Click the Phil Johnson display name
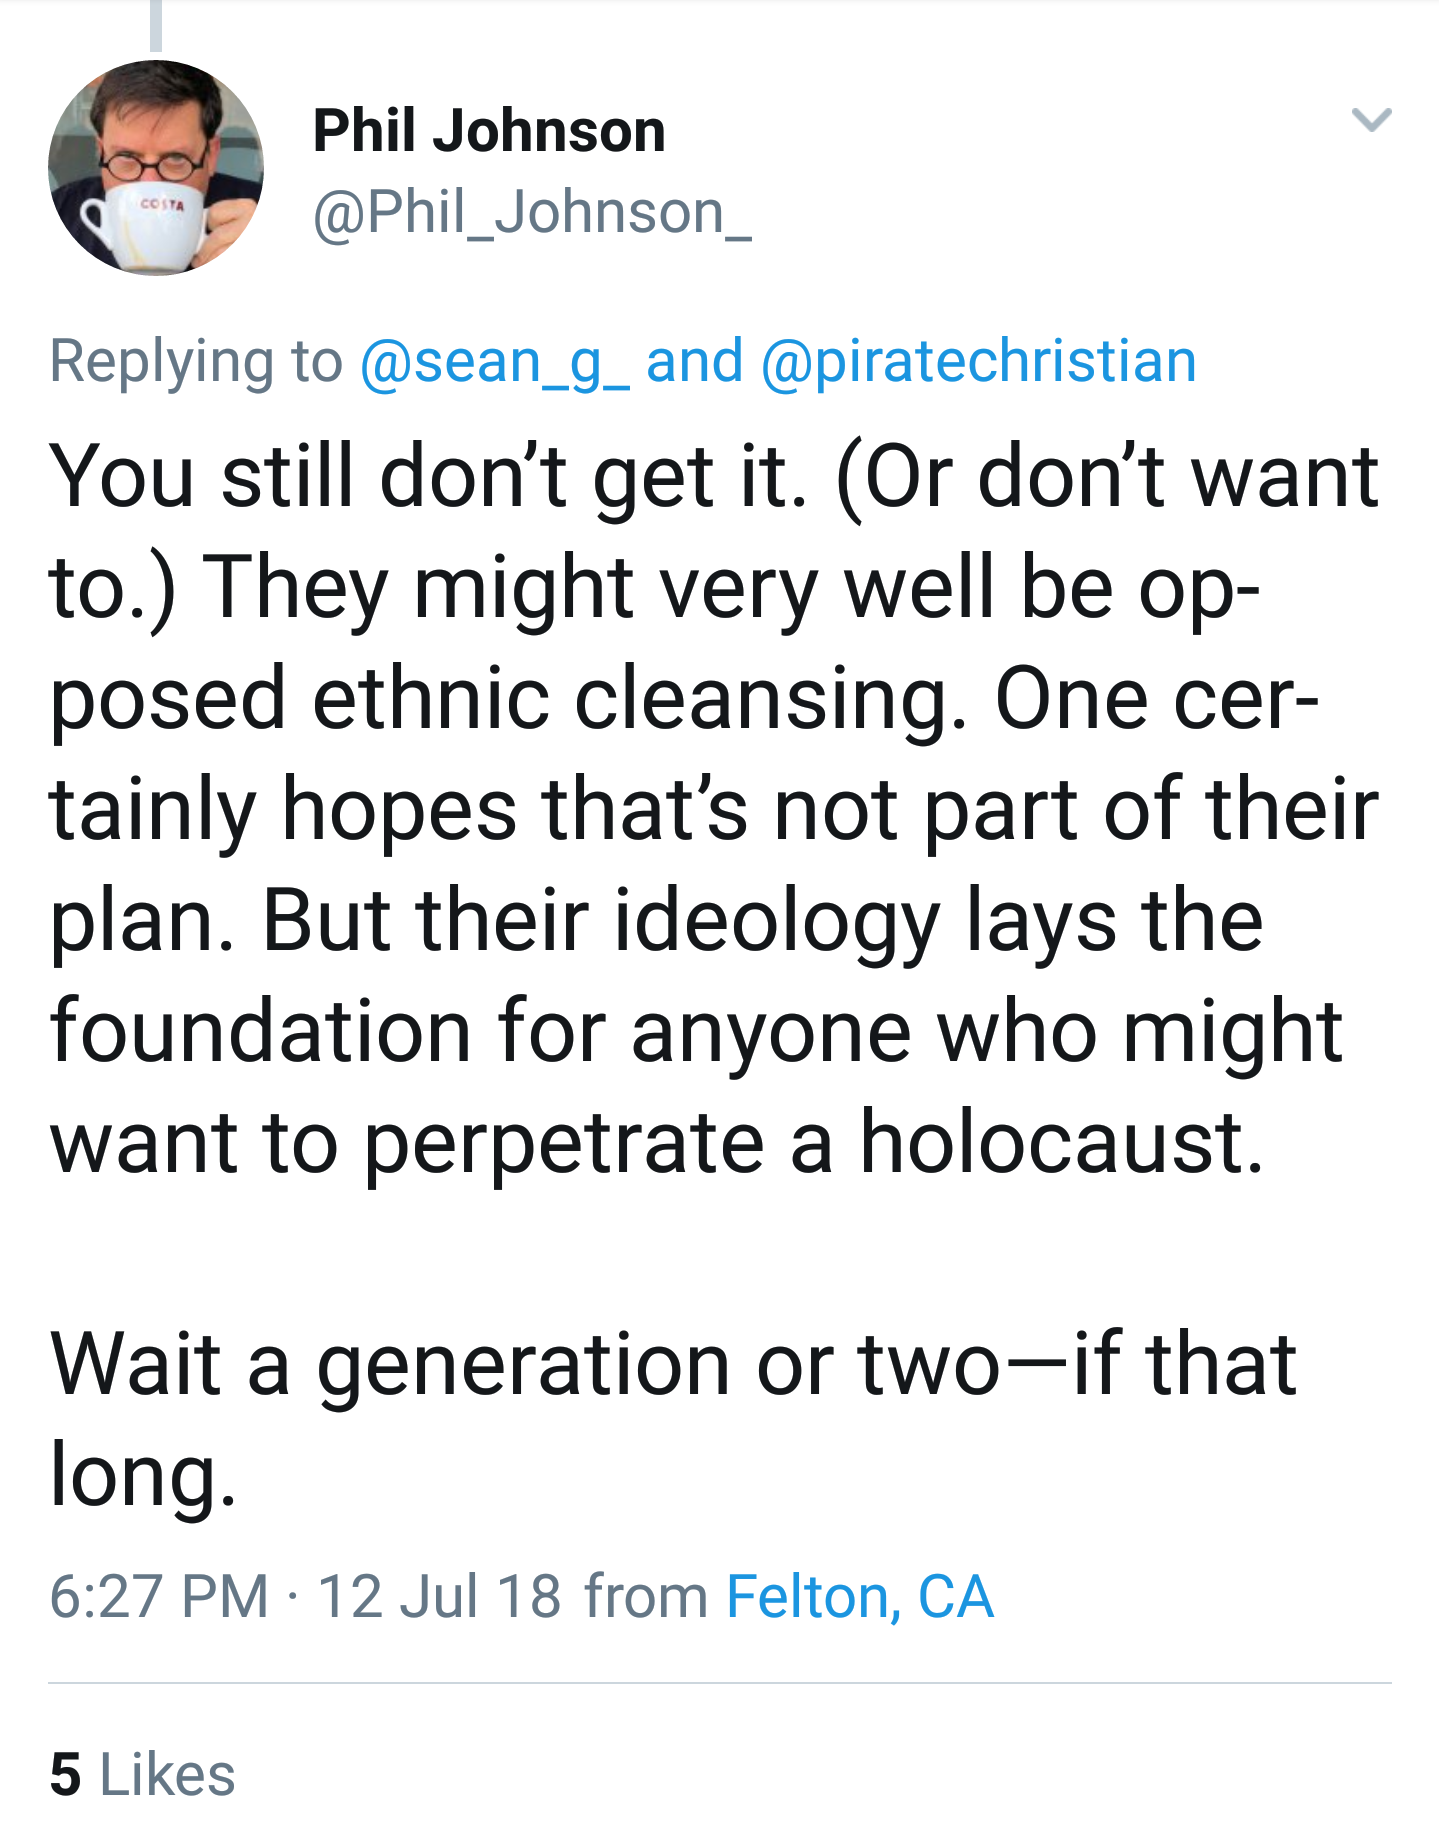The width and height of the screenshot is (1439, 1841). pyautogui.click(x=489, y=131)
